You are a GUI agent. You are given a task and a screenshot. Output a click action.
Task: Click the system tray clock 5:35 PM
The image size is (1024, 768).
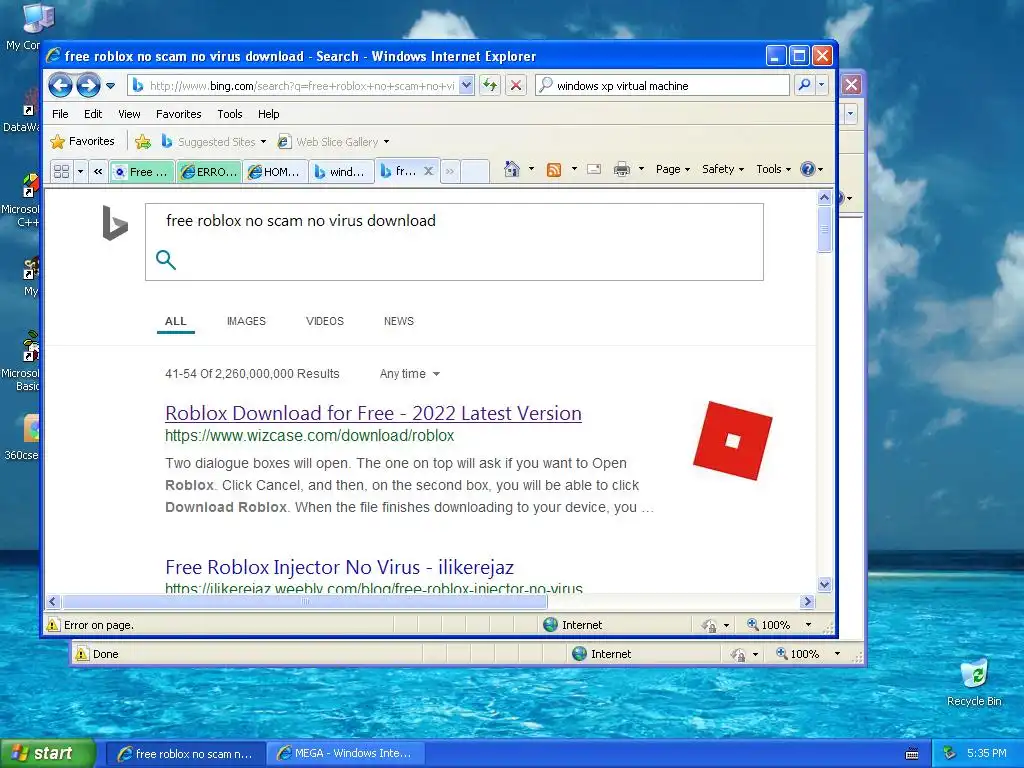[987, 753]
